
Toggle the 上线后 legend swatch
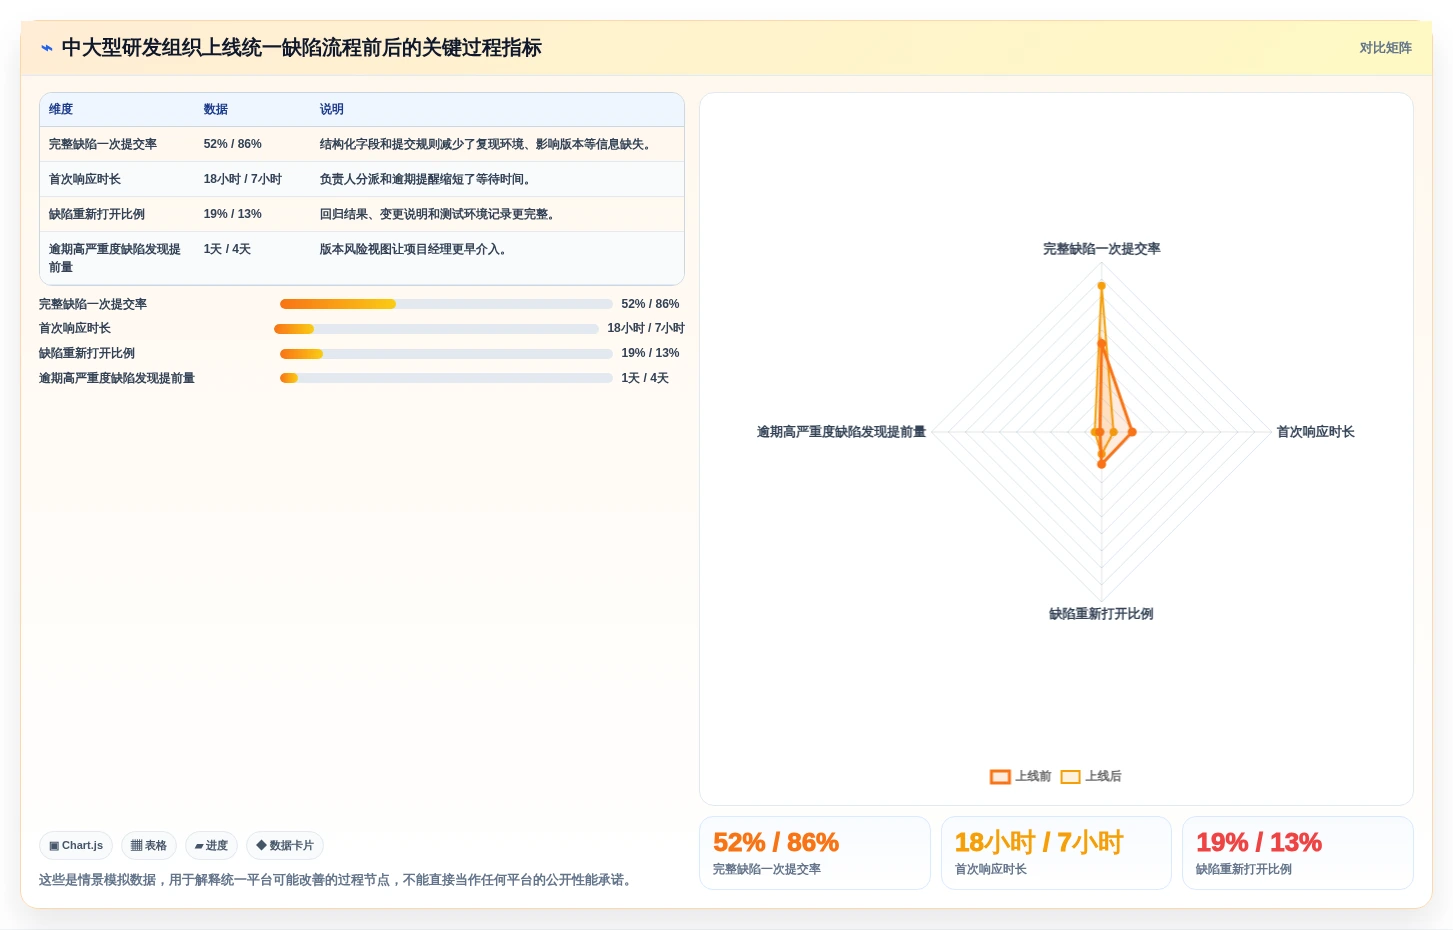(1070, 777)
